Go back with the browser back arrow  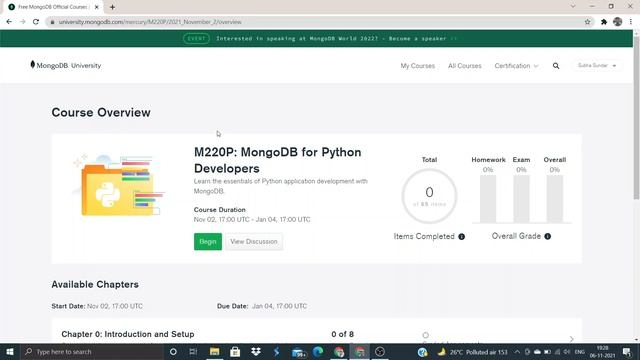pos(9,22)
